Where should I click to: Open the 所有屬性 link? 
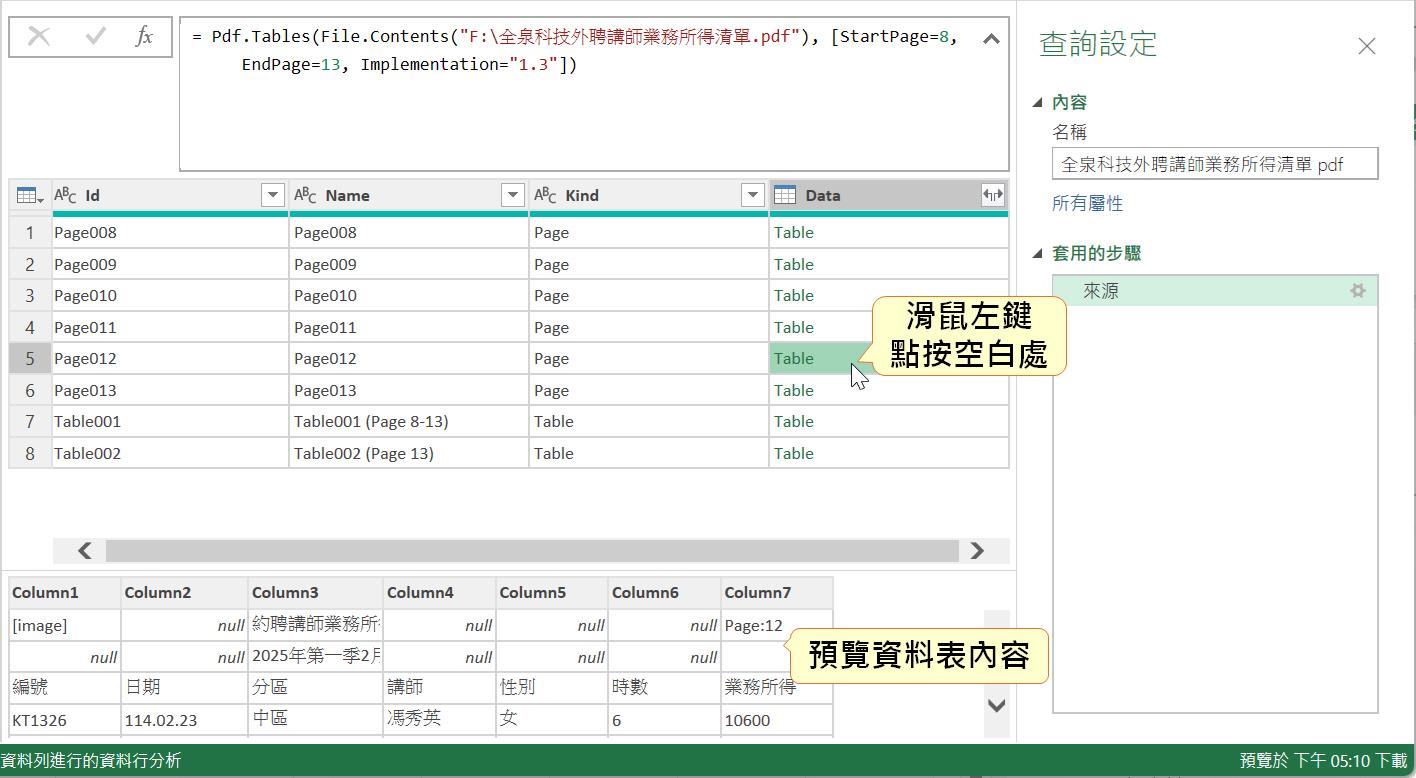[1087, 204]
